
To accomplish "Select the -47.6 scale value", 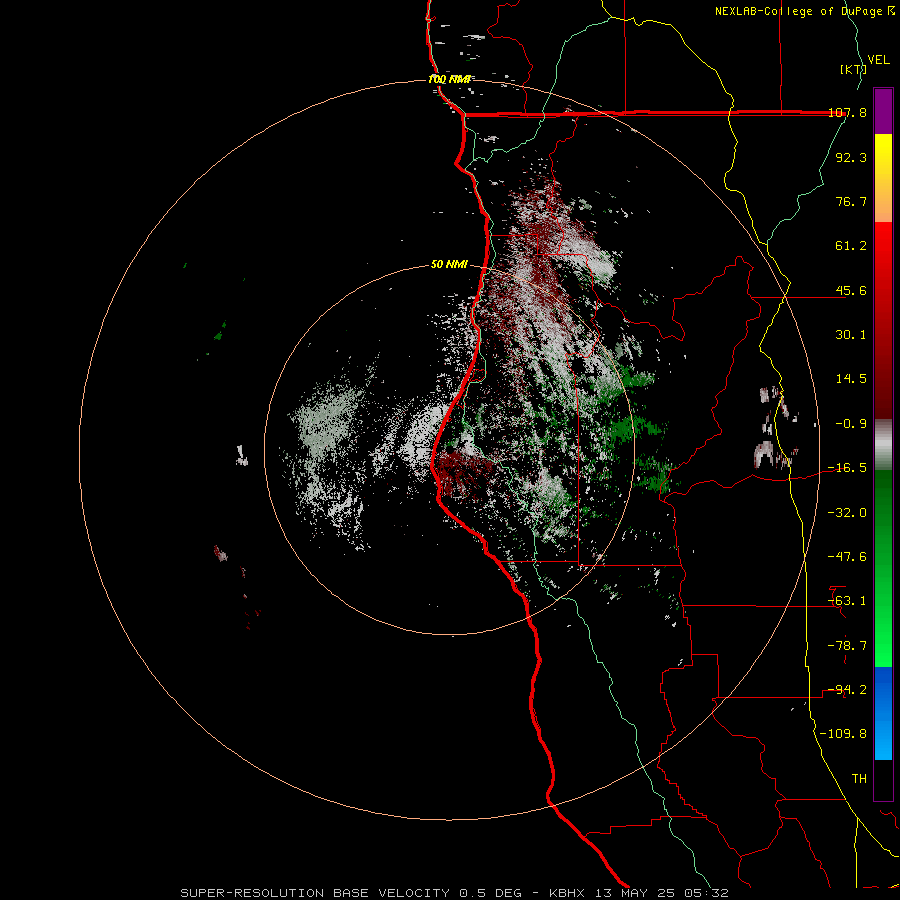I will 848,557.
